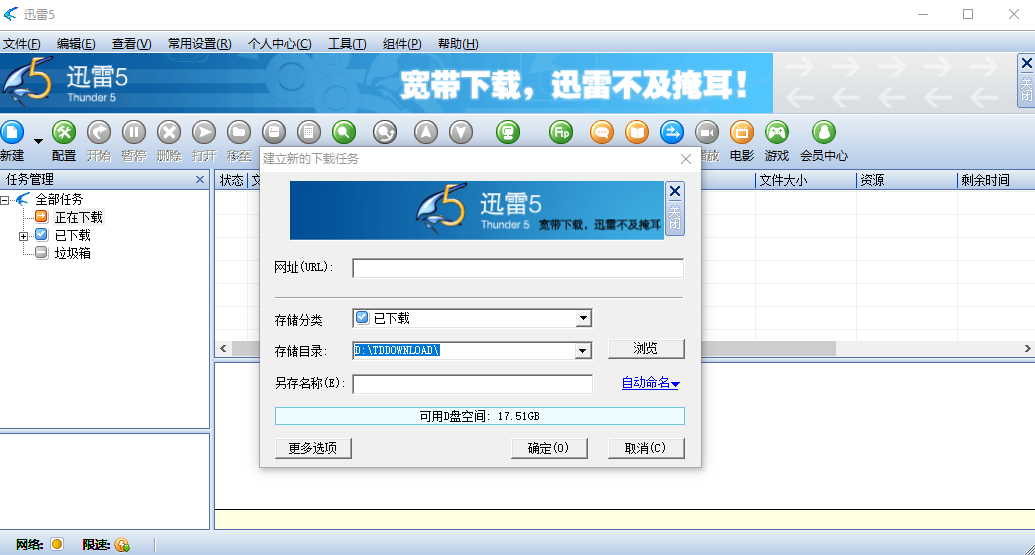Click the 开始 start toolbar icon

tap(99, 133)
